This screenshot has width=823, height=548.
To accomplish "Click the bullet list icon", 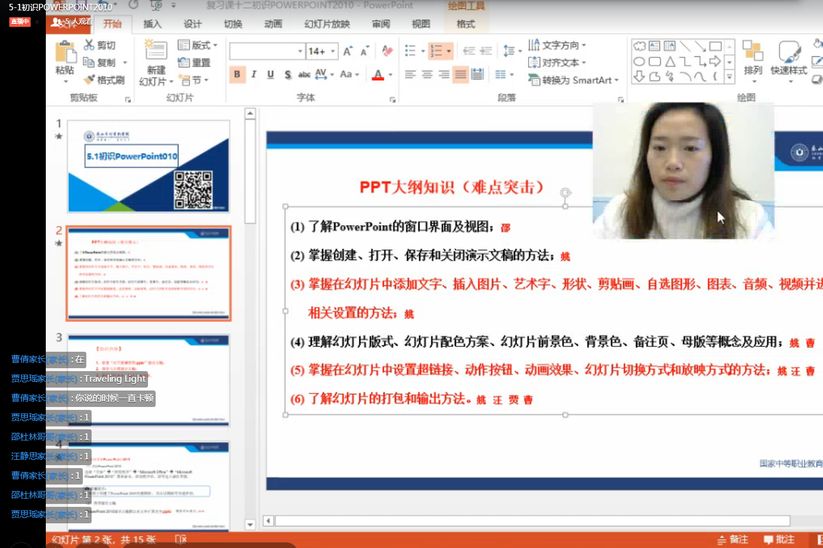I will 410,50.
